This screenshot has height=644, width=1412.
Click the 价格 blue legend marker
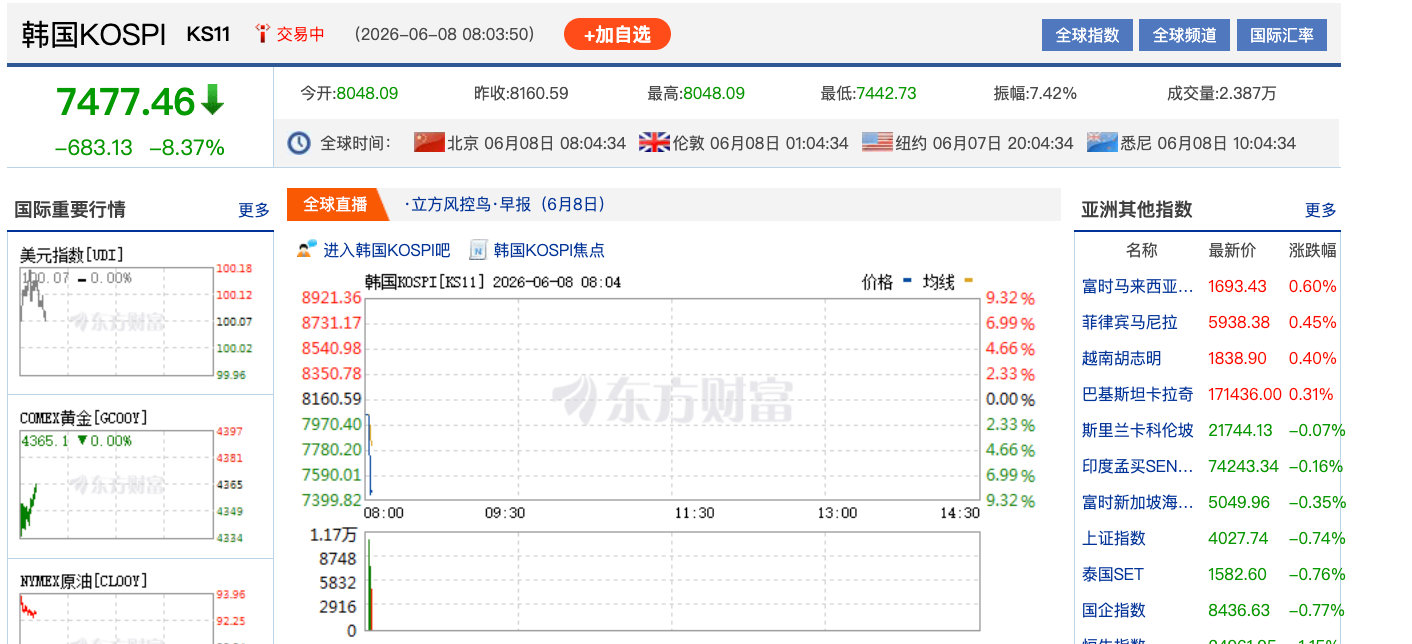[907, 282]
